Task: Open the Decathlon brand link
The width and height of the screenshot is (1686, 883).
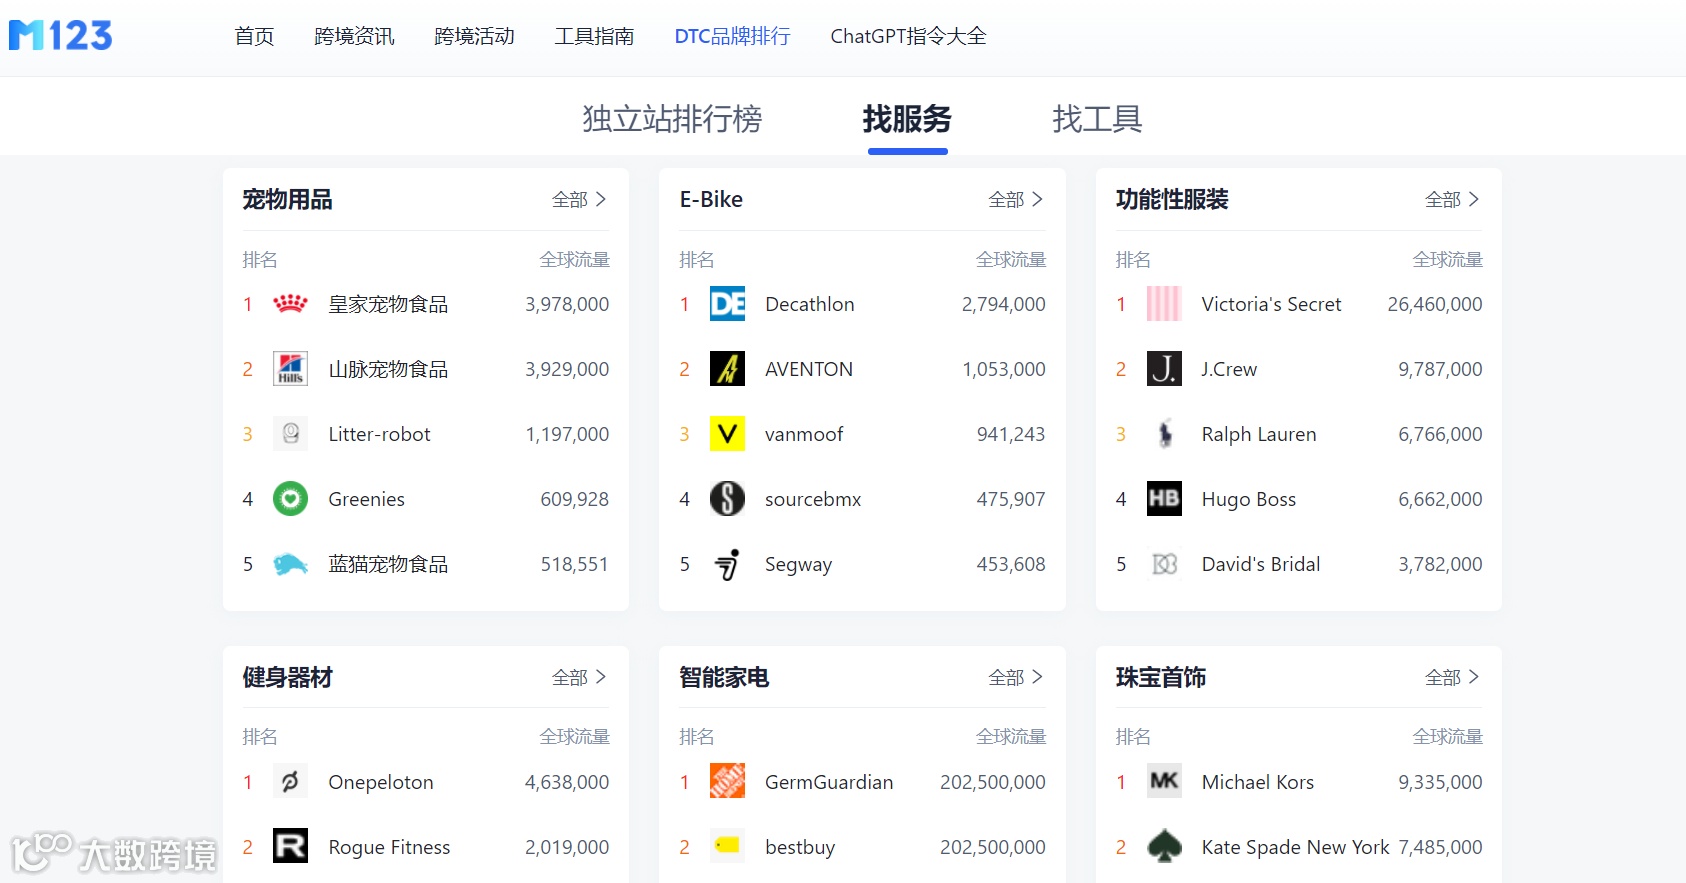Action: 810,304
